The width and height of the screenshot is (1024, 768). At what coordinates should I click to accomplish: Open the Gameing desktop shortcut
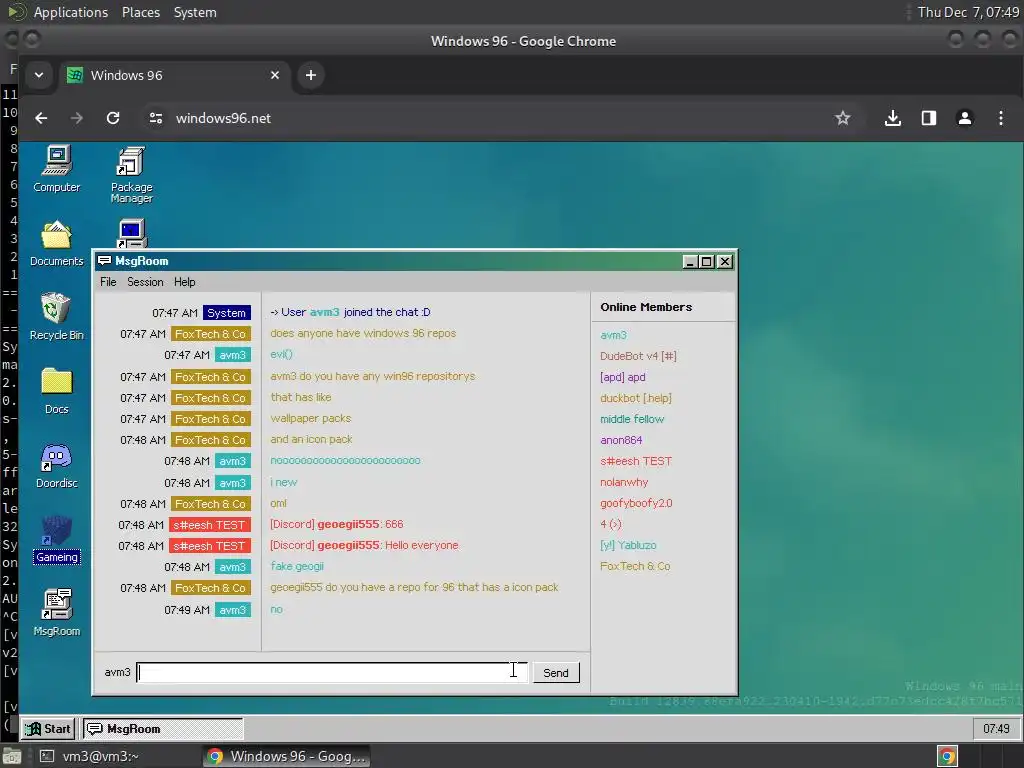point(57,539)
